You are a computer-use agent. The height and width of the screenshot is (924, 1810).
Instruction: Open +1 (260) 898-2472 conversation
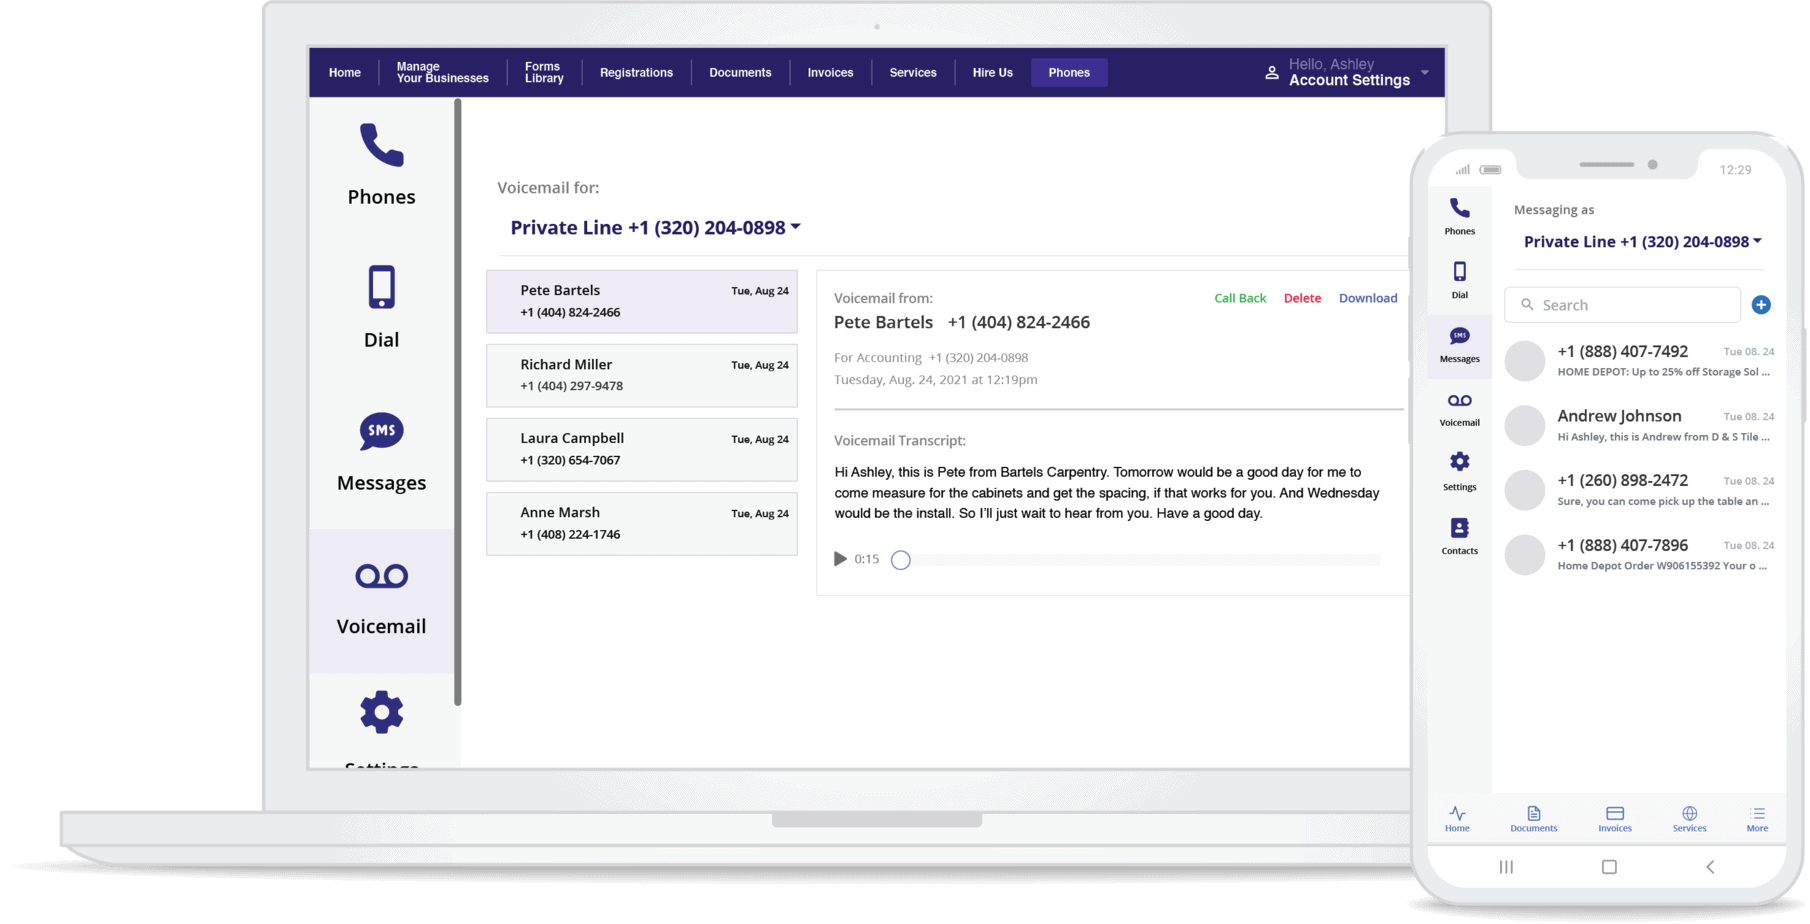1640,490
